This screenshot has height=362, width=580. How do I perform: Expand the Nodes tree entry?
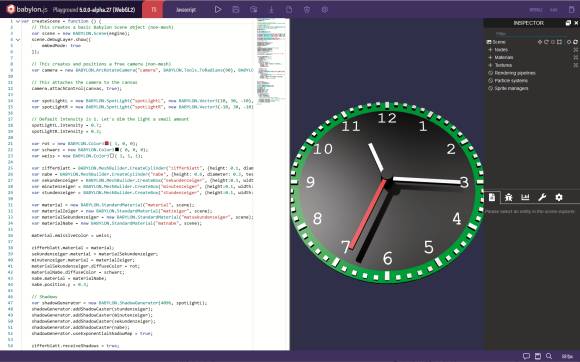490,50
